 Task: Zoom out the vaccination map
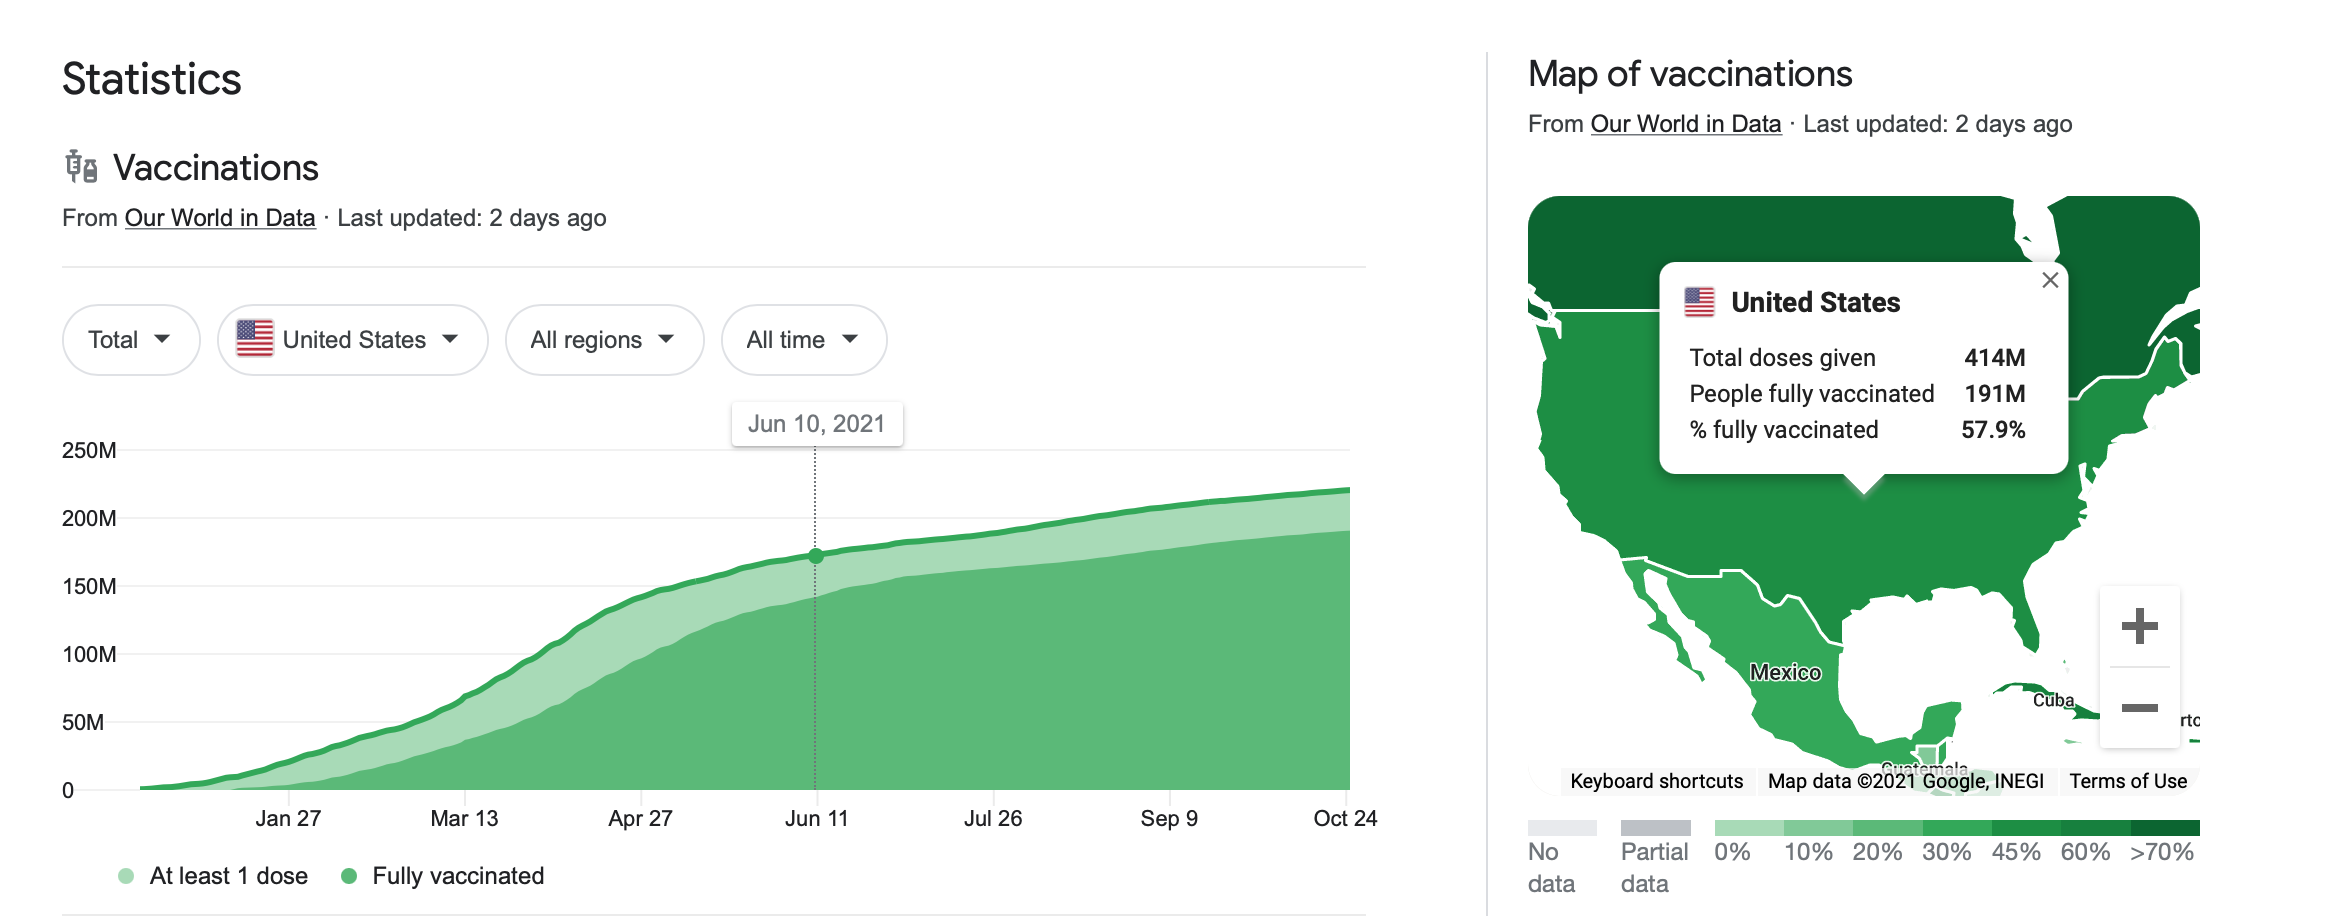[2139, 708]
